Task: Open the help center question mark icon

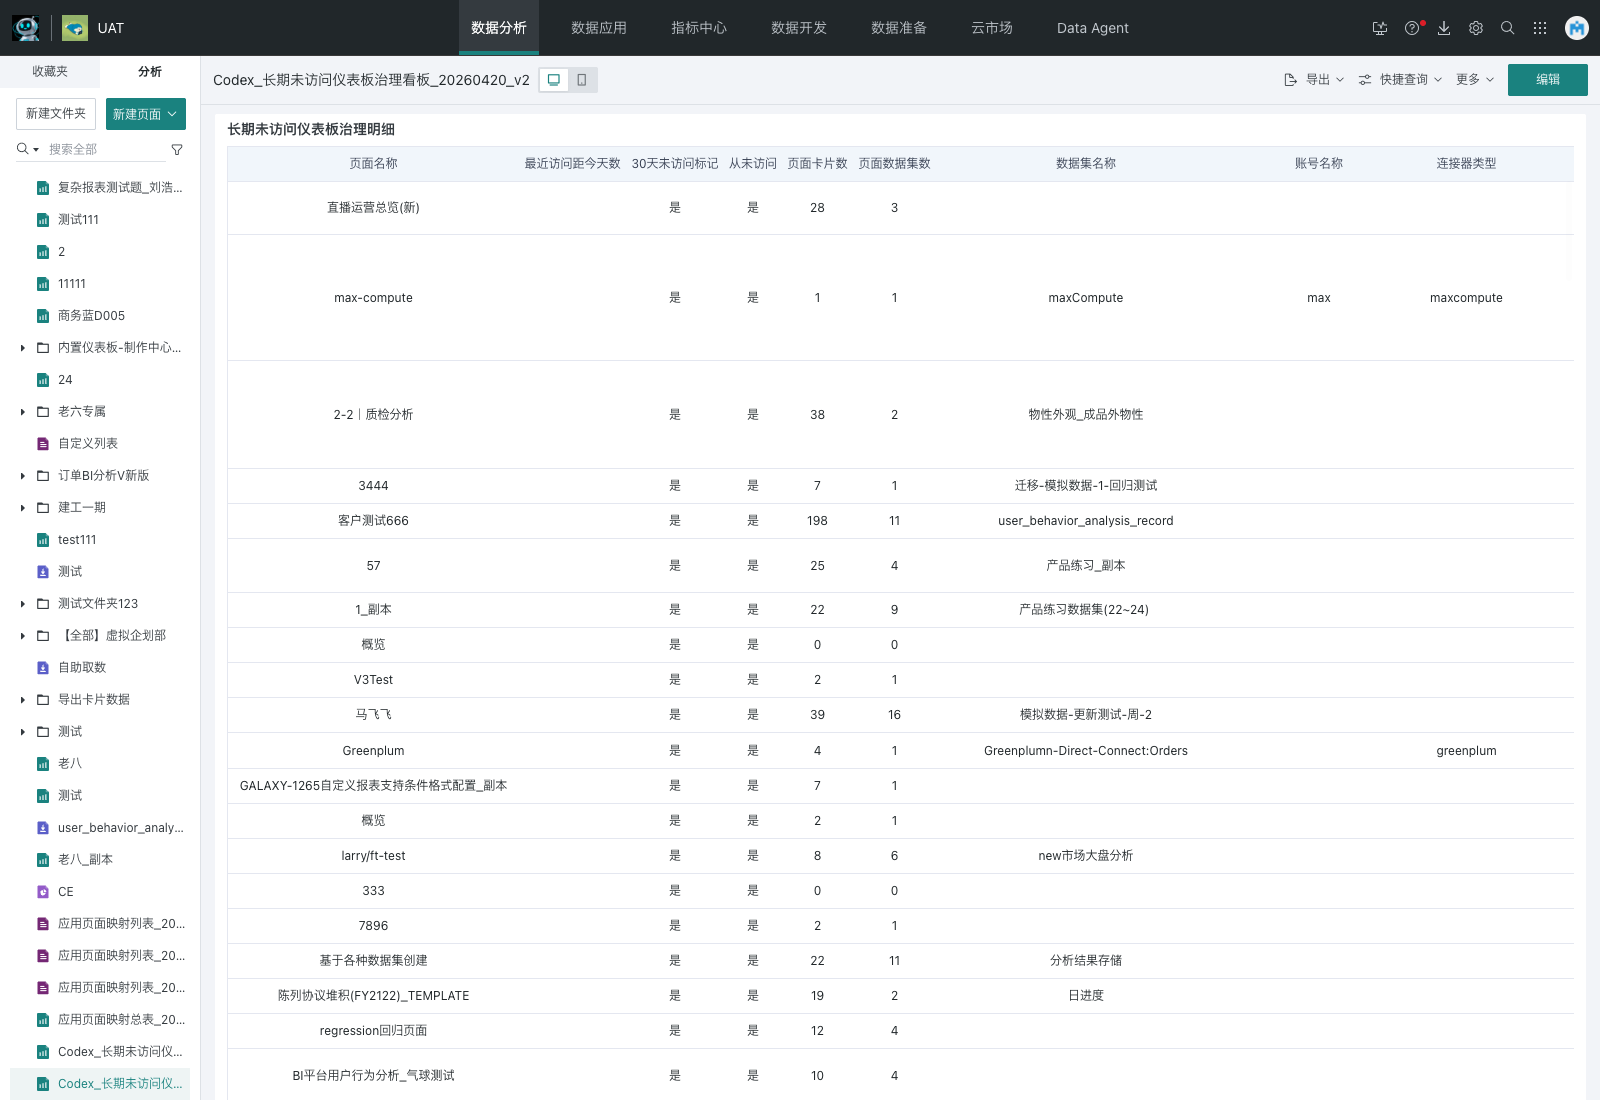Action: [1411, 28]
